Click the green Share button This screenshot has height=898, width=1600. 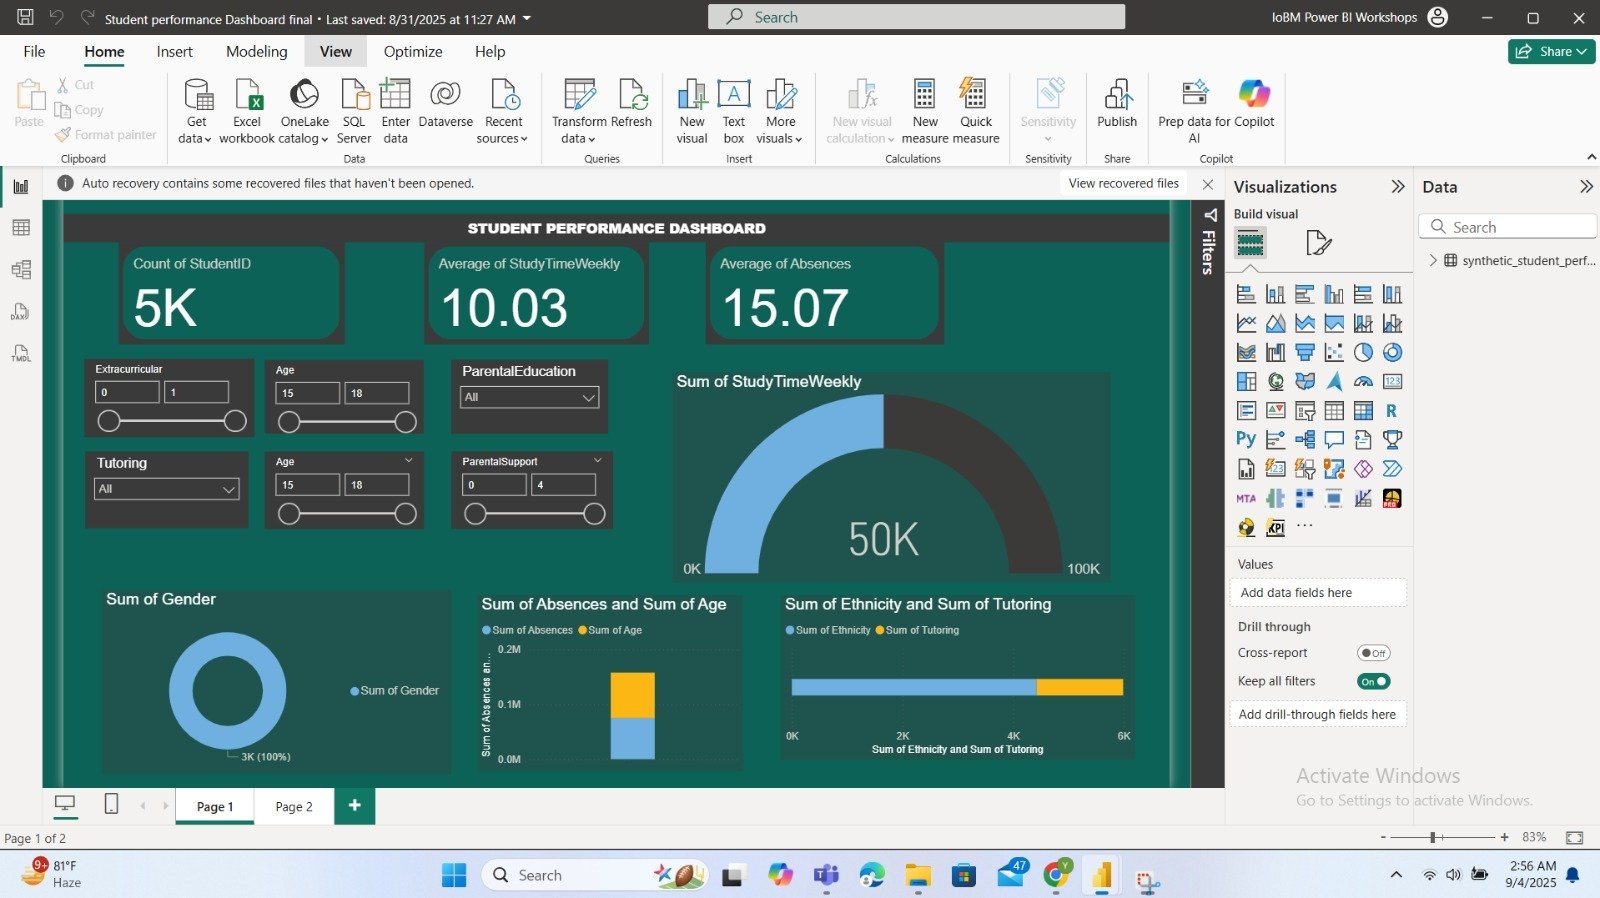1551,52
